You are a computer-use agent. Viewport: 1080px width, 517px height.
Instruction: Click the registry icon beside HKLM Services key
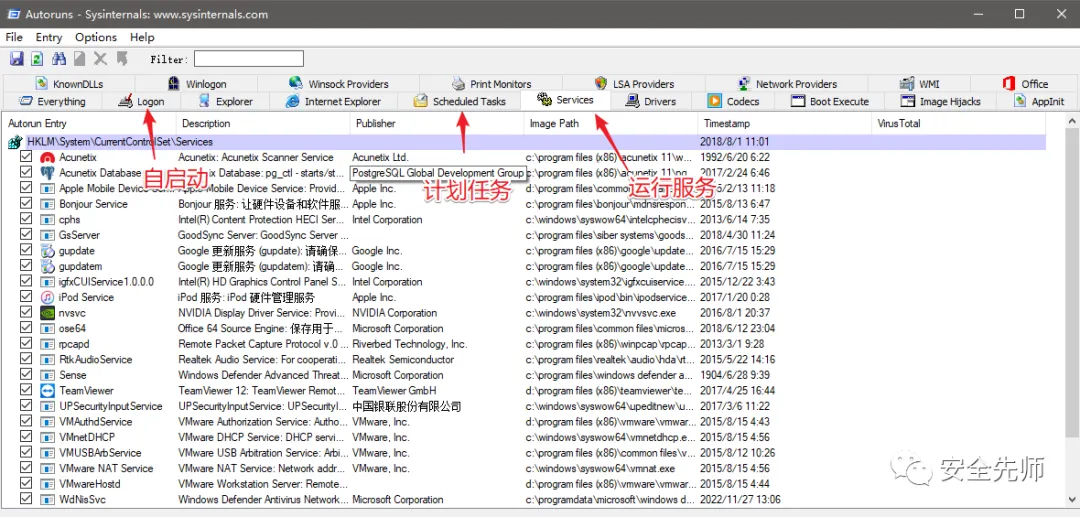[x=15, y=142]
